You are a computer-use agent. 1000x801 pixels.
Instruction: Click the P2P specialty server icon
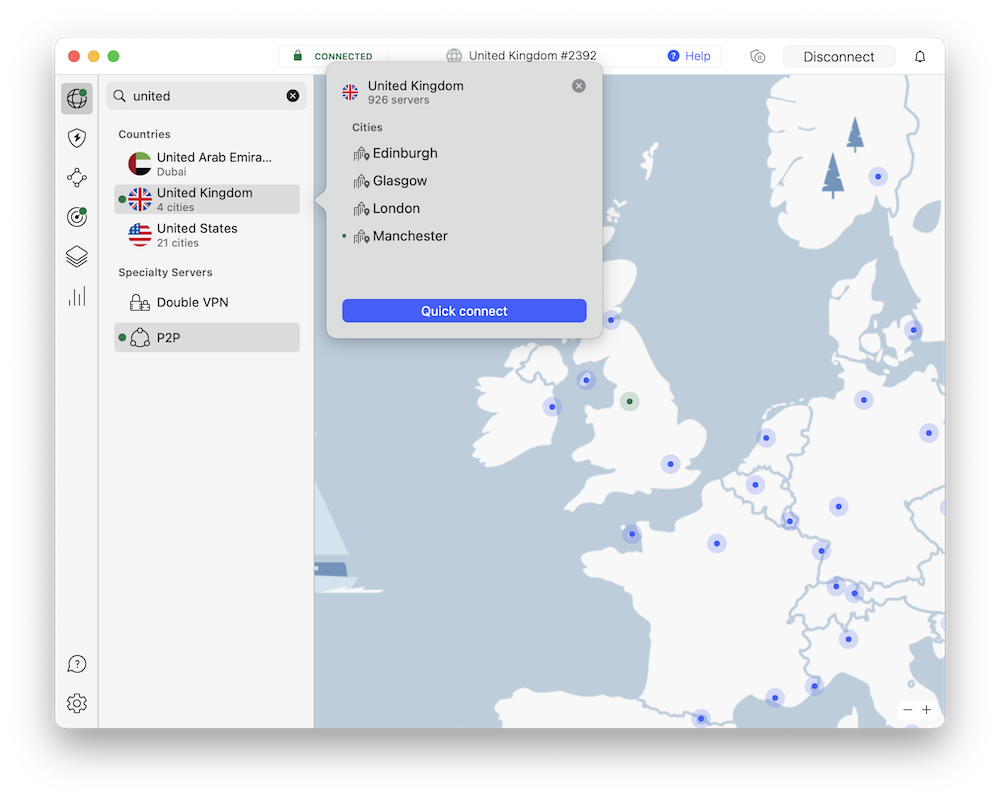coord(140,337)
